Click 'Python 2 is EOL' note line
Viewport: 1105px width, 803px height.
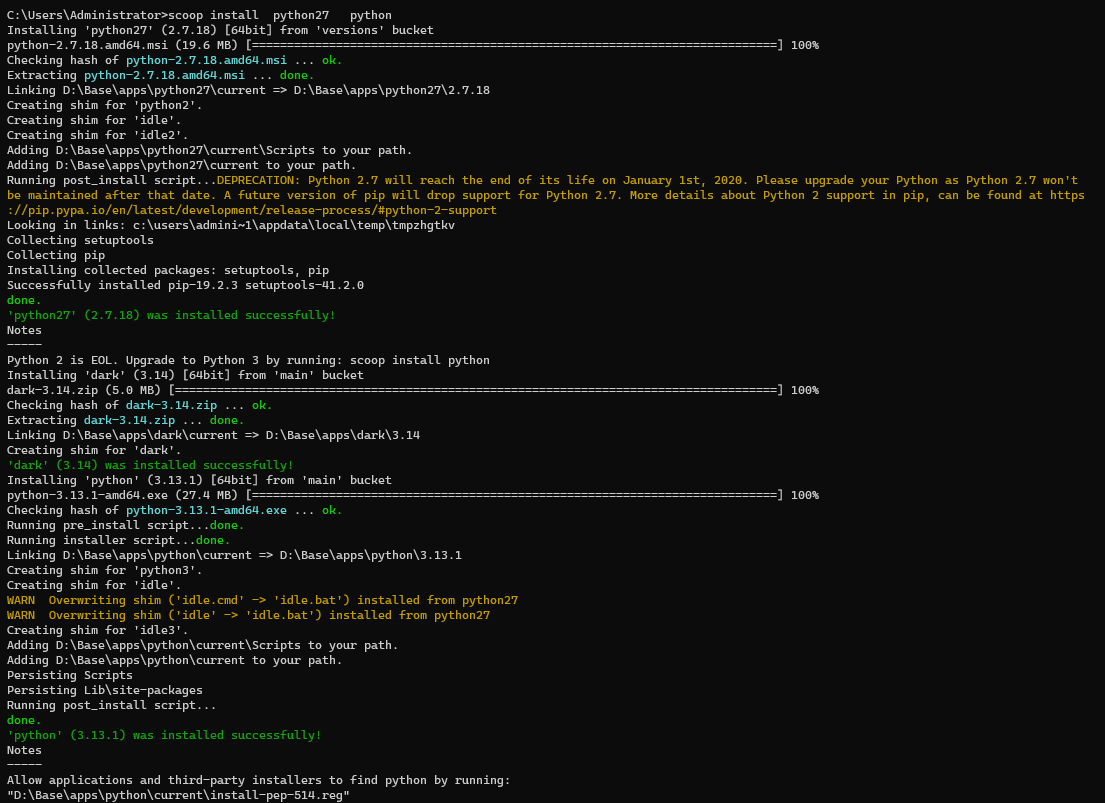(x=249, y=360)
